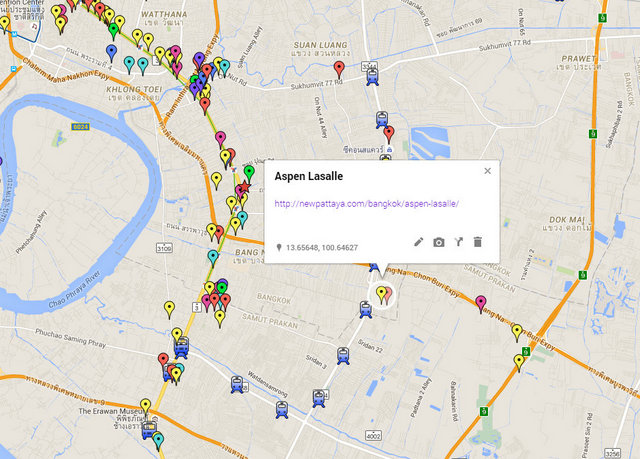Select the magenta pin on Bang Na Chon Buri Expy
Screen dimensions: 640x459
pyautogui.click(x=481, y=304)
